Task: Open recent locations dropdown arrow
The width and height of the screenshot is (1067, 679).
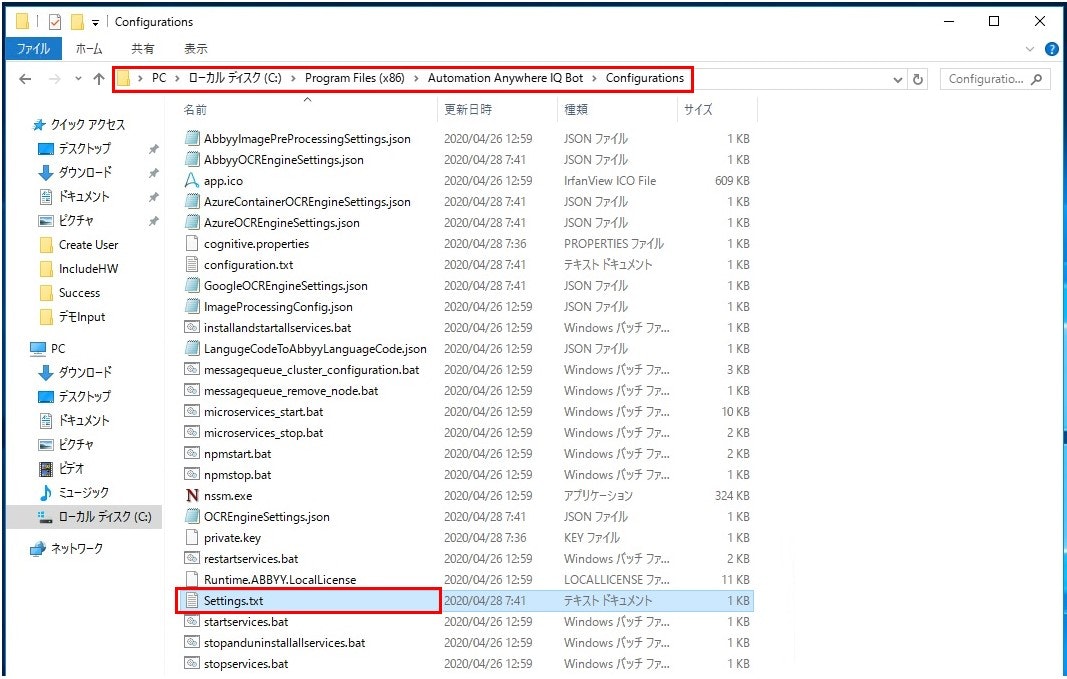Action: [78, 79]
